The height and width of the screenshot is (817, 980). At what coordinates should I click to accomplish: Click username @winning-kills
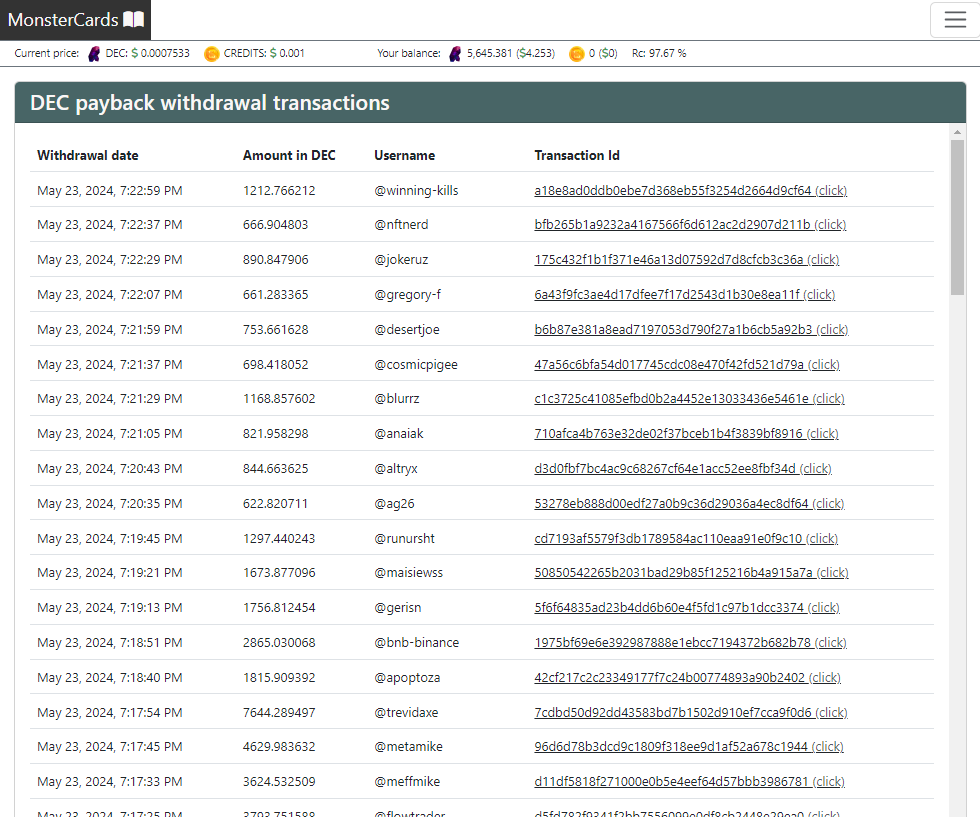click(416, 191)
